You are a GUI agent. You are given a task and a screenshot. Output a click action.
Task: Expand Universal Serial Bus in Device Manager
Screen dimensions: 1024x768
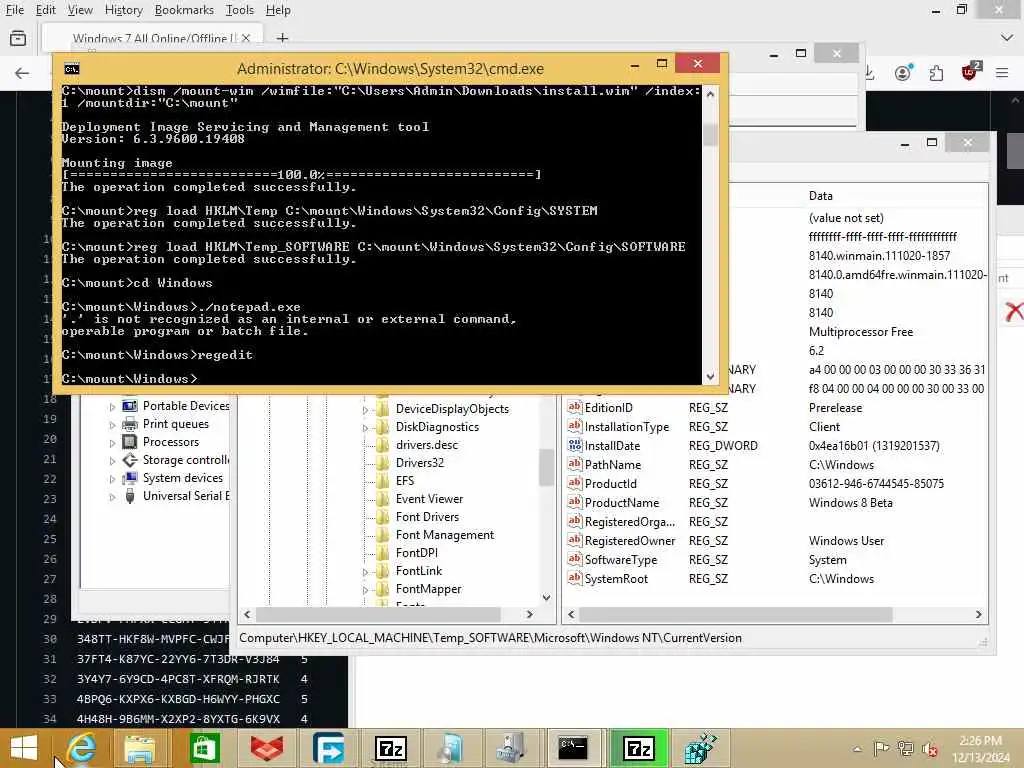(x=112, y=497)
